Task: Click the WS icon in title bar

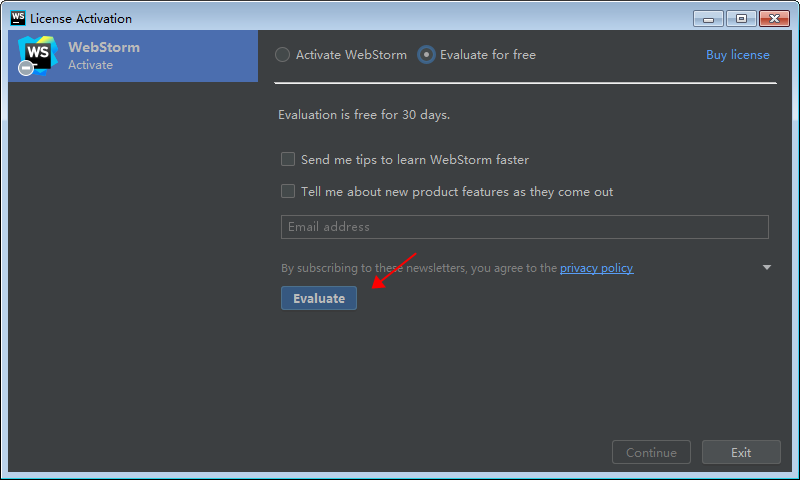Action: (18, 18)
